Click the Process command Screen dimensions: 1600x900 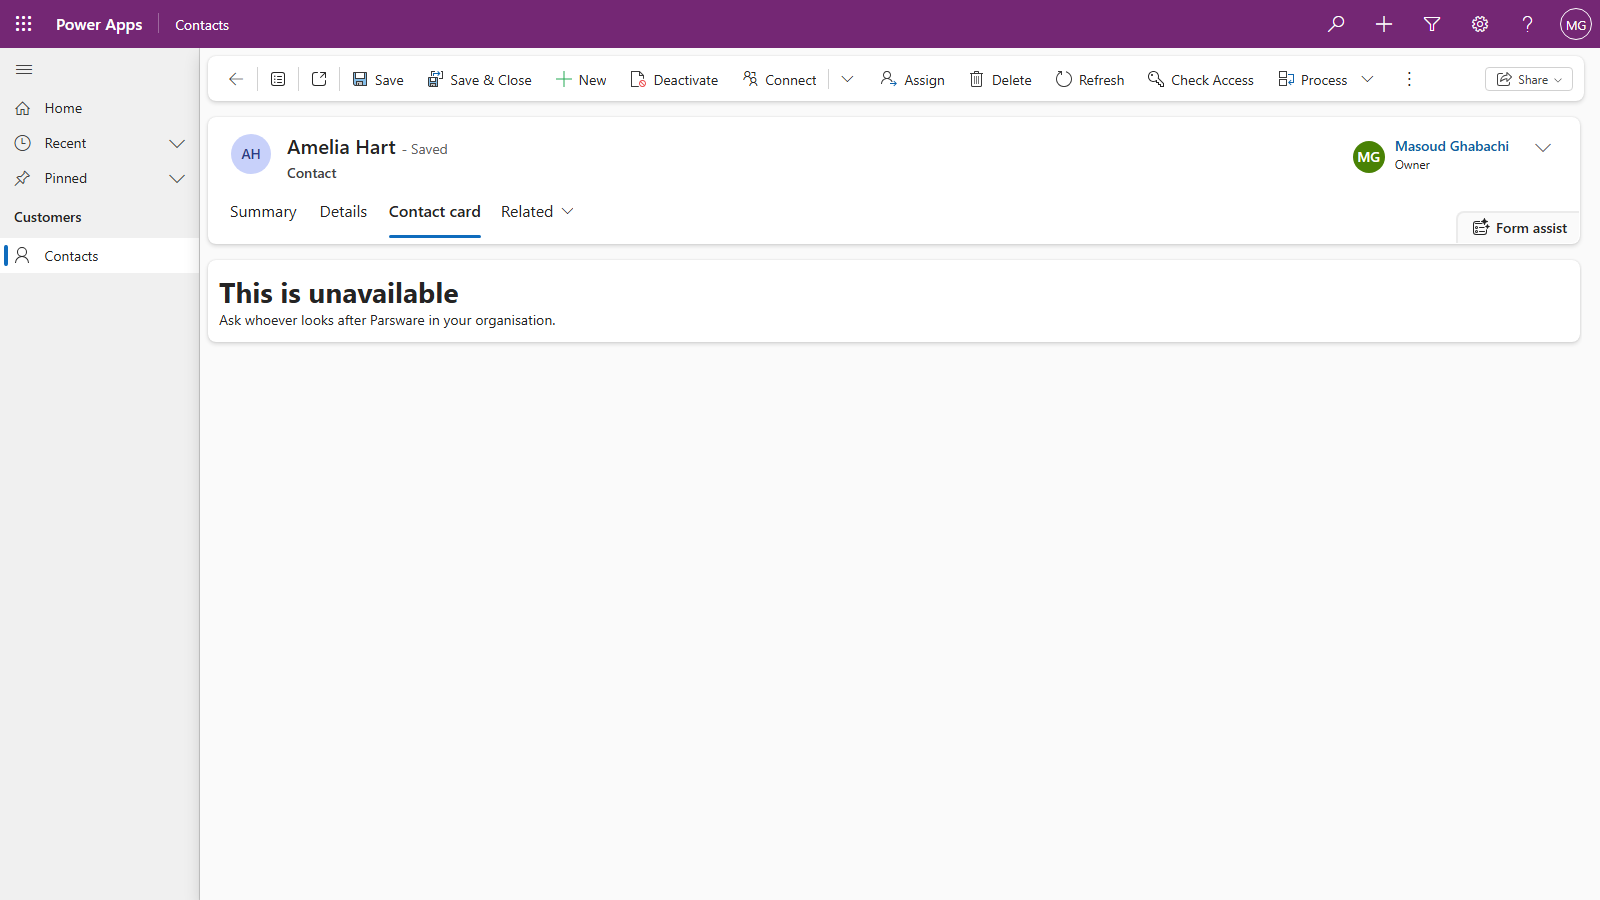[x=1313, y=80]
